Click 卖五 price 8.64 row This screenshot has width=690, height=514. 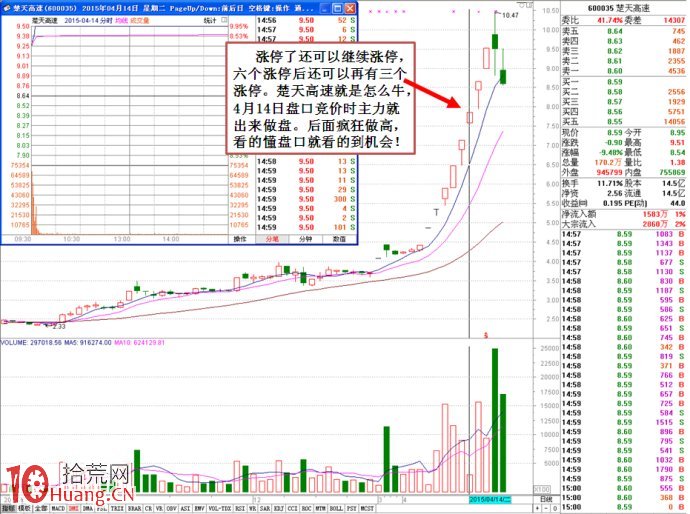[624, 31]
